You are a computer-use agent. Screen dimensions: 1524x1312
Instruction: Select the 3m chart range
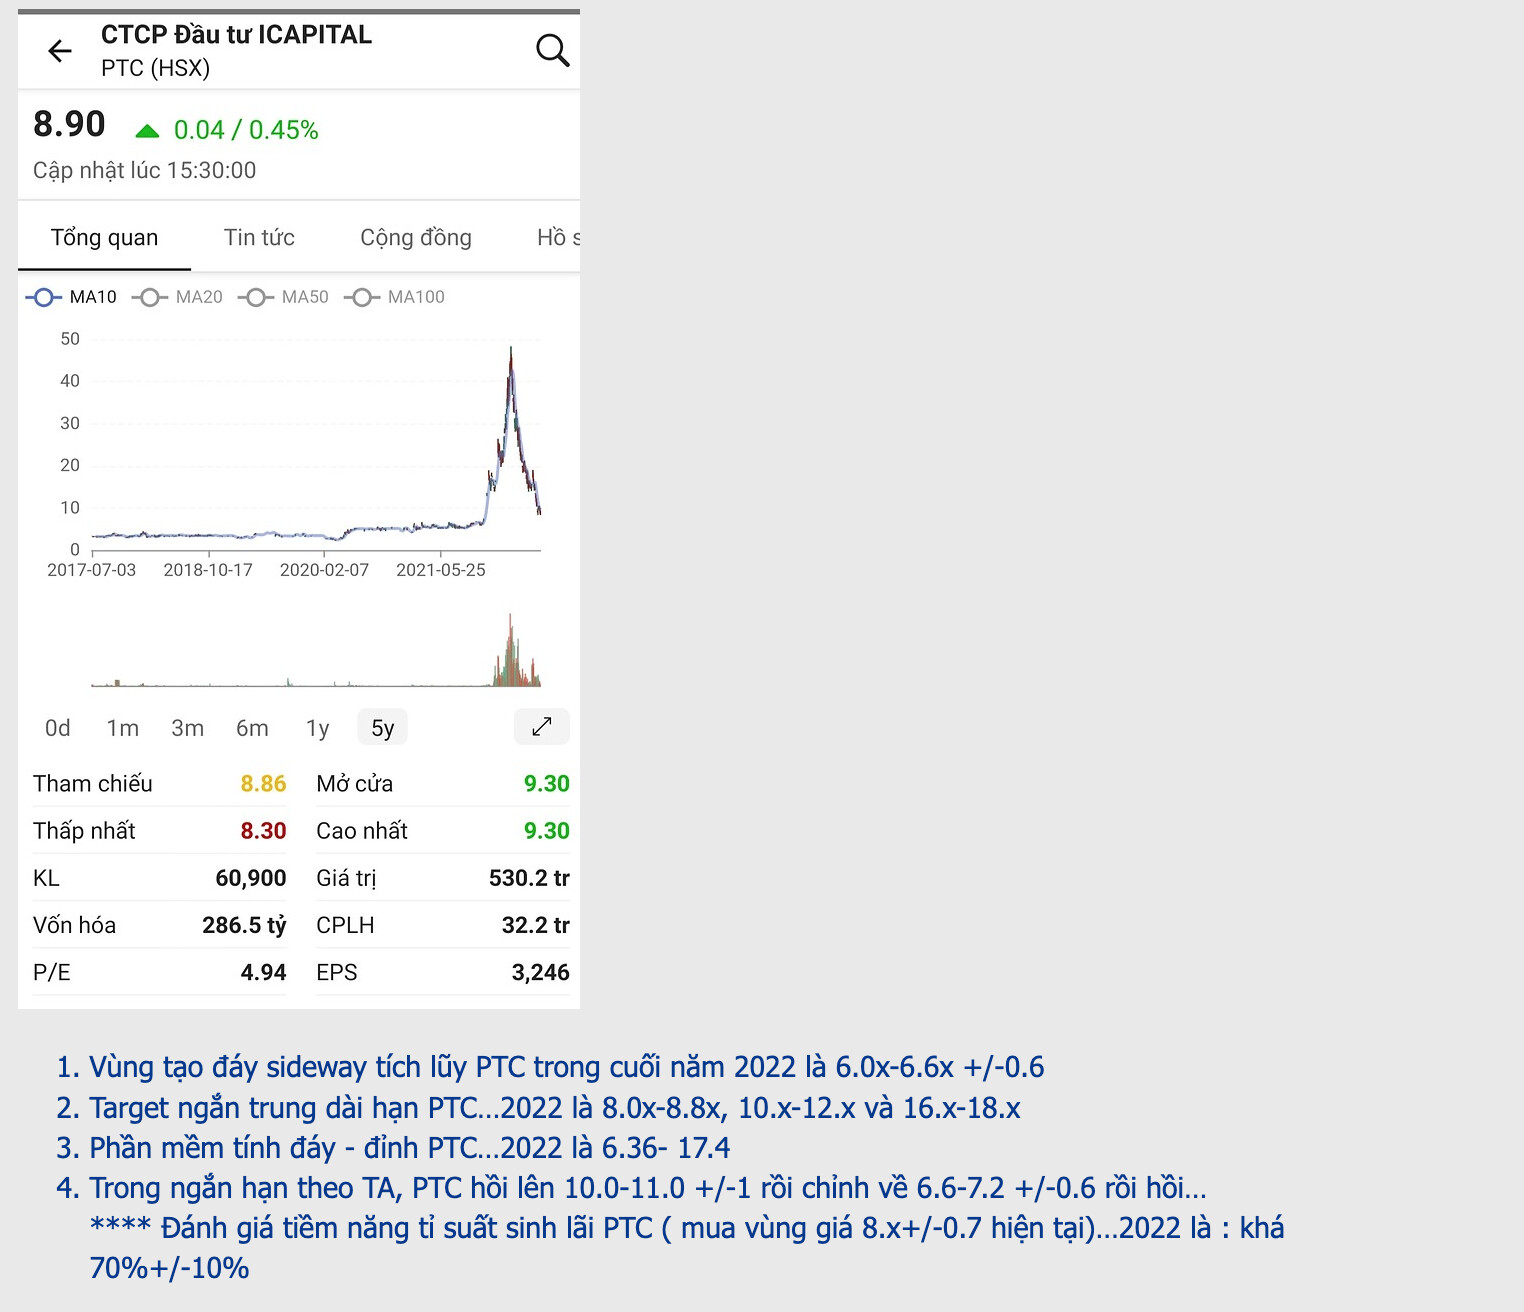pyautogui.click(x=188, y=728)
